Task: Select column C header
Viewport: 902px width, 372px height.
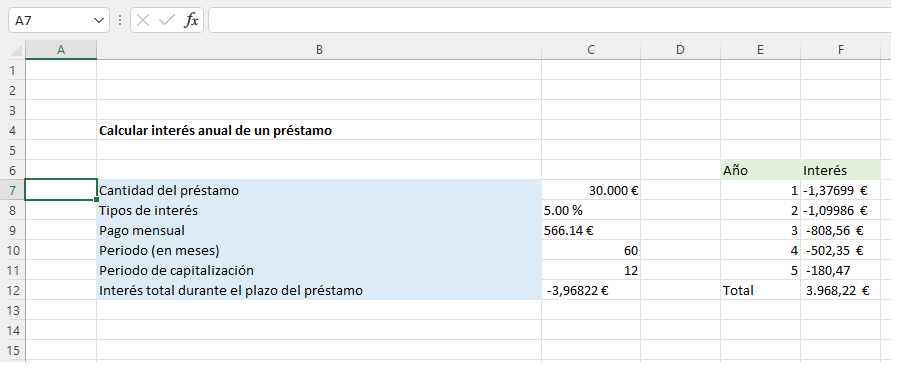Action: pos(591,51)
